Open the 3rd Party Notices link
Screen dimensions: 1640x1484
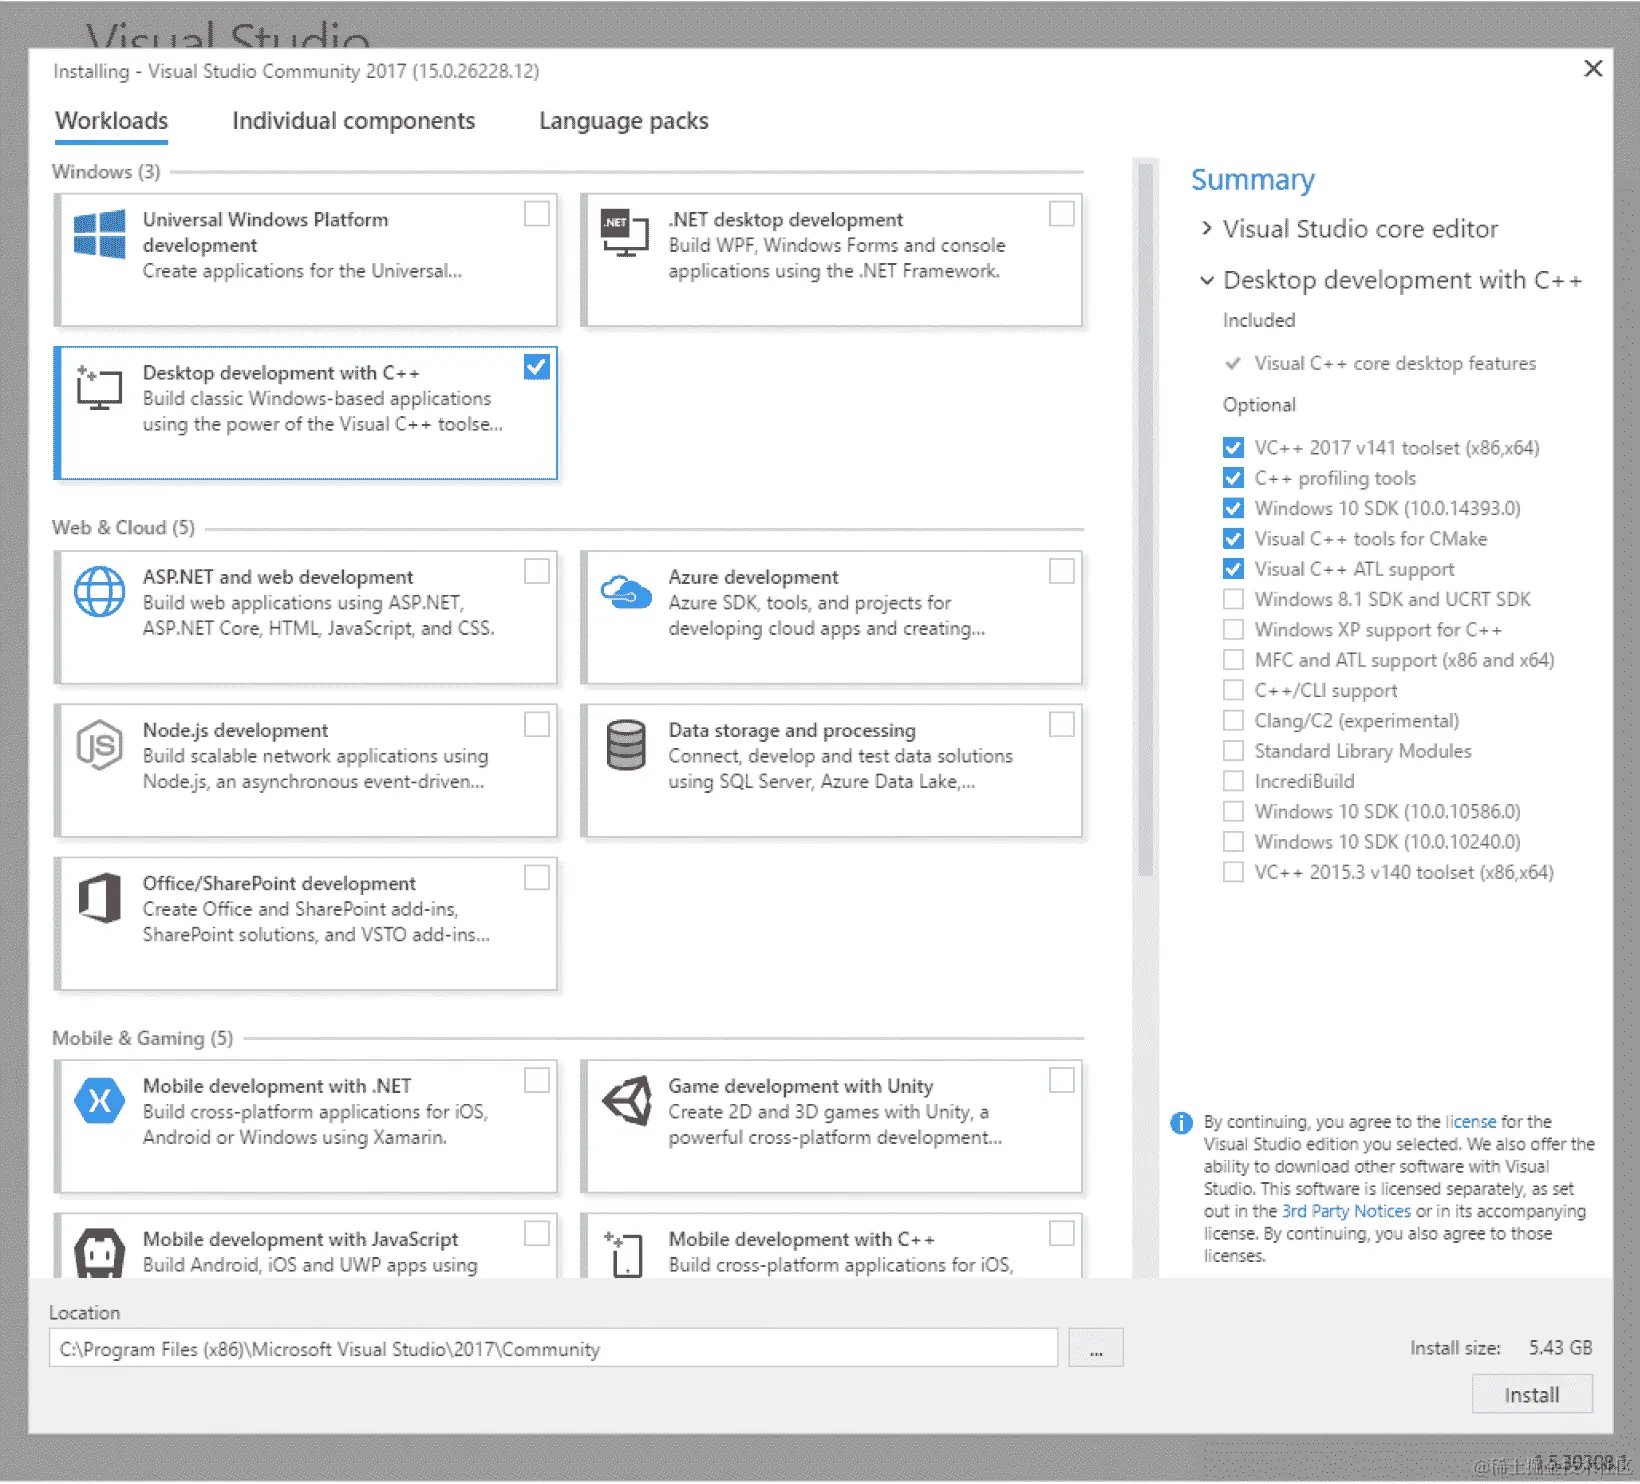click(1346, 1212)
